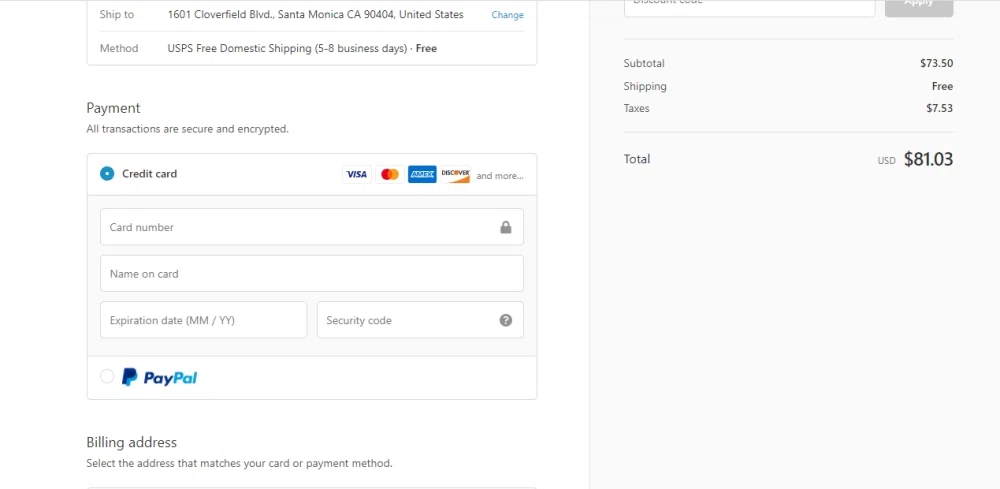Click the Discover card icon
Viewport: 1000px width, 489px height.
click(x=455, y=175)
